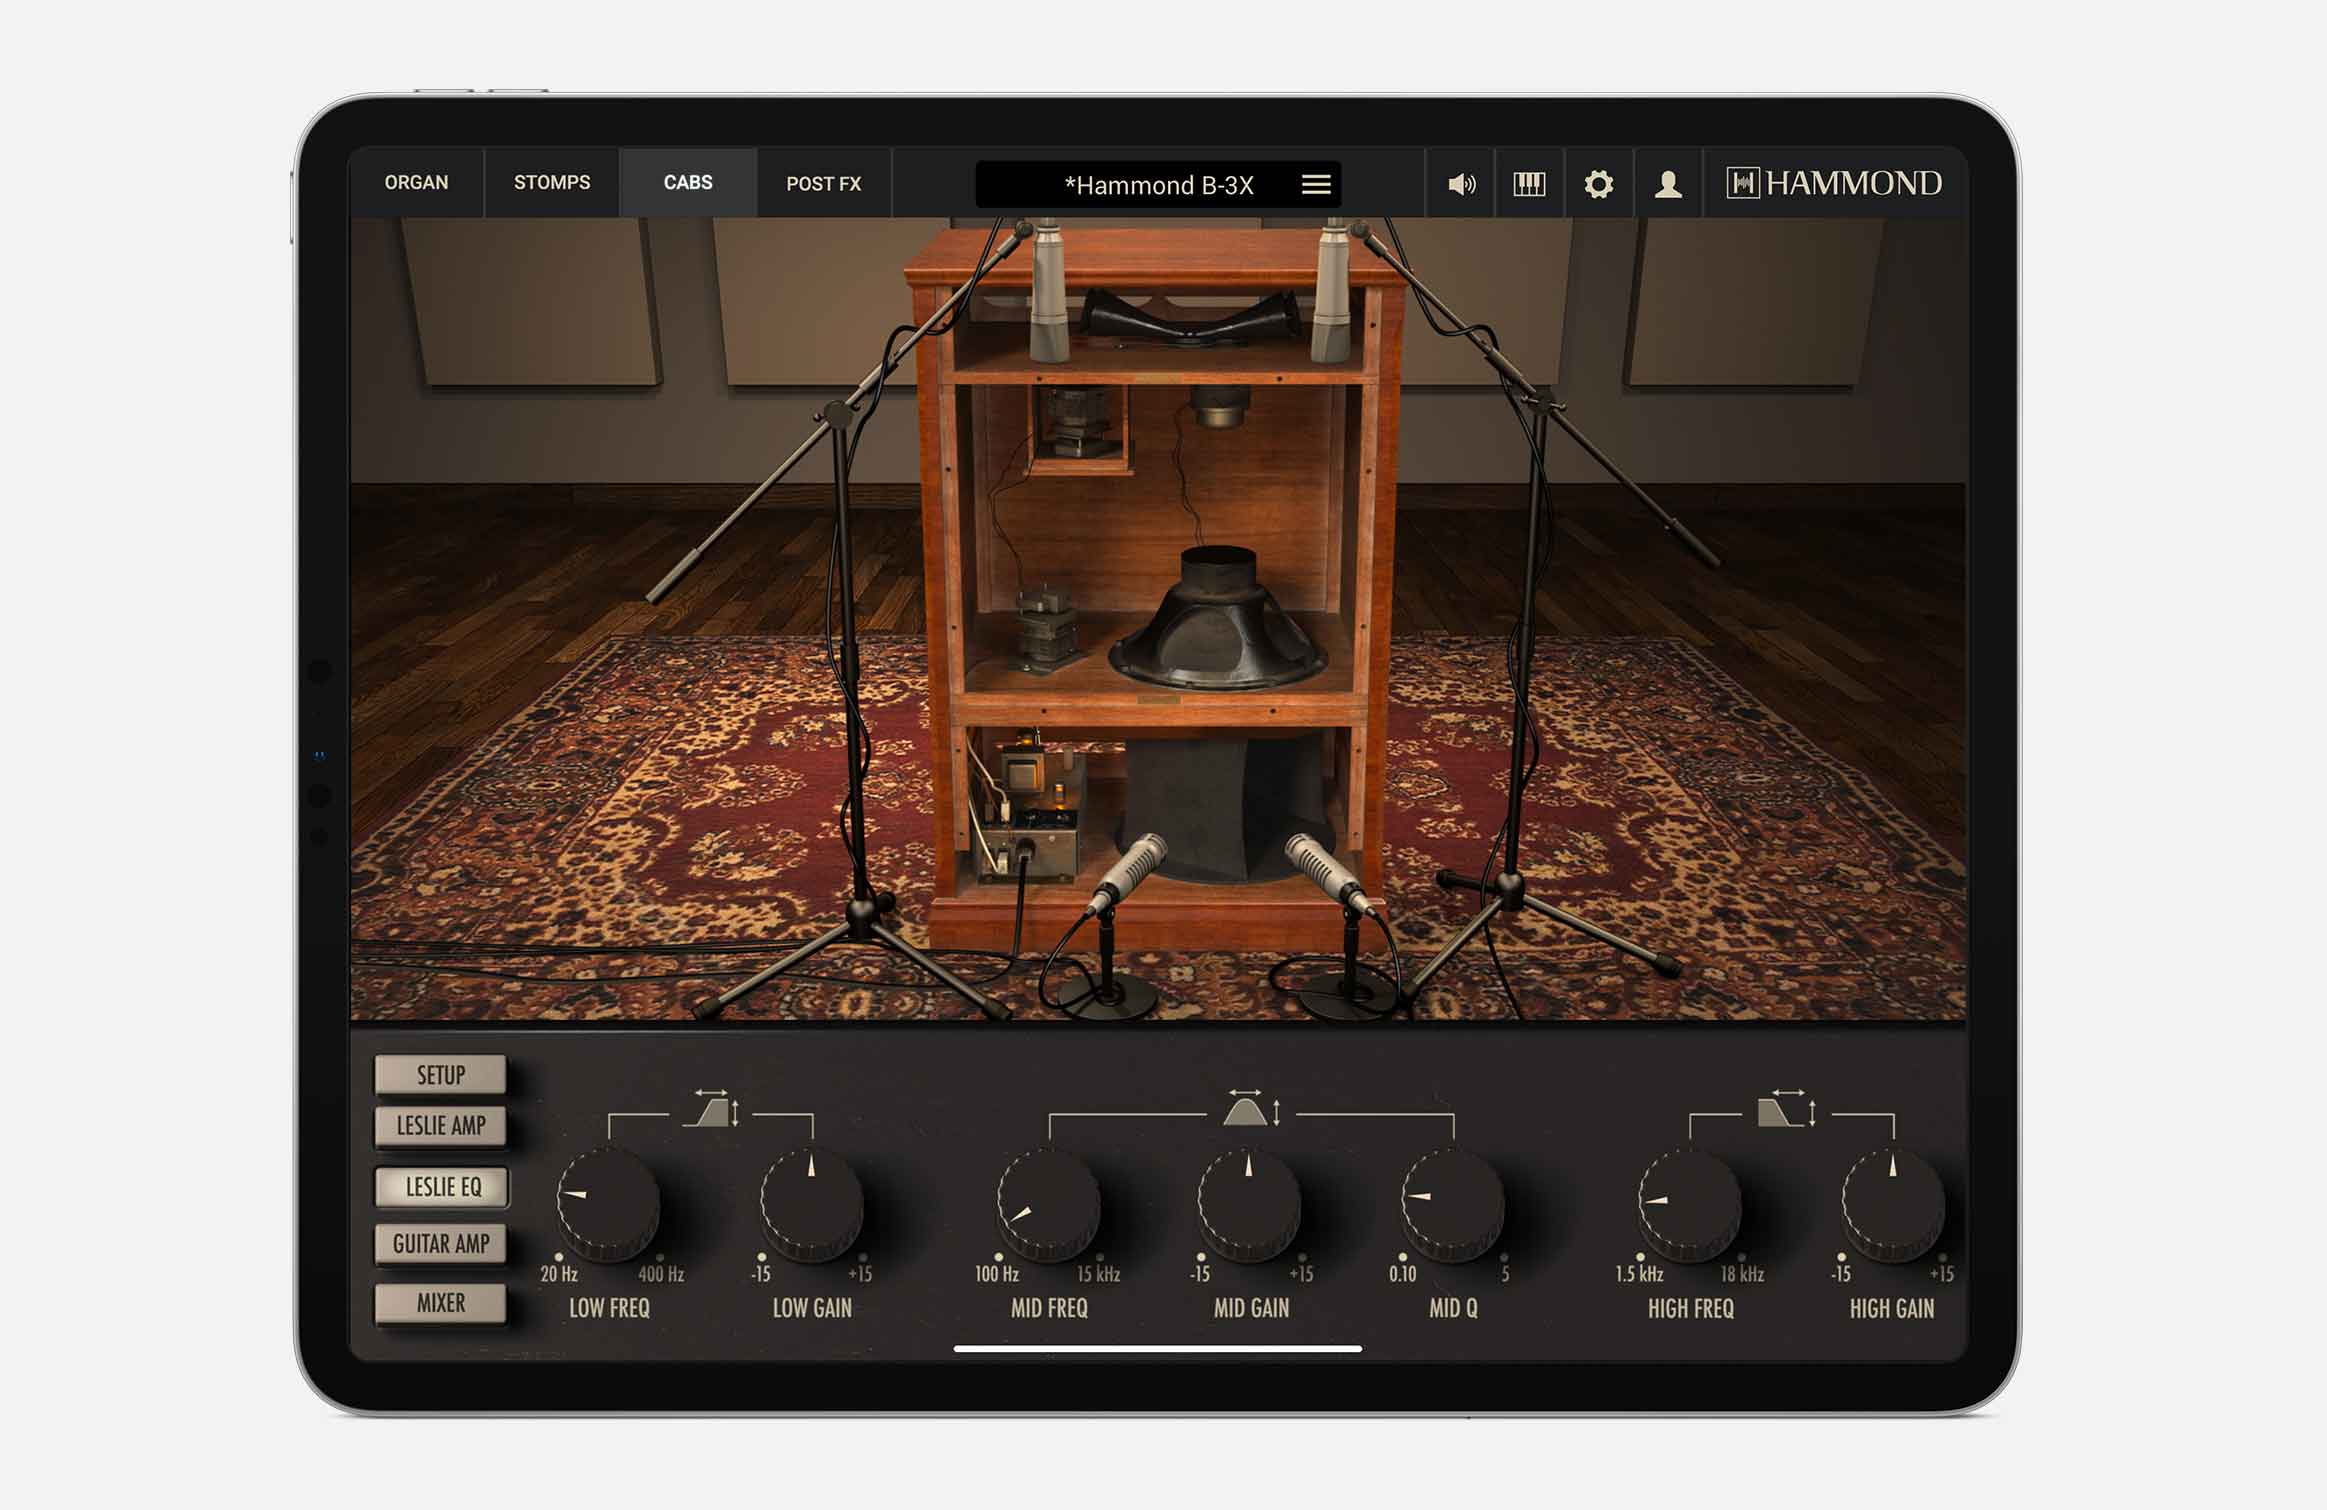This screenshot has height=1510, width=2327.
Task: Select the POST FX tab
Action: (x=828, y=185)
